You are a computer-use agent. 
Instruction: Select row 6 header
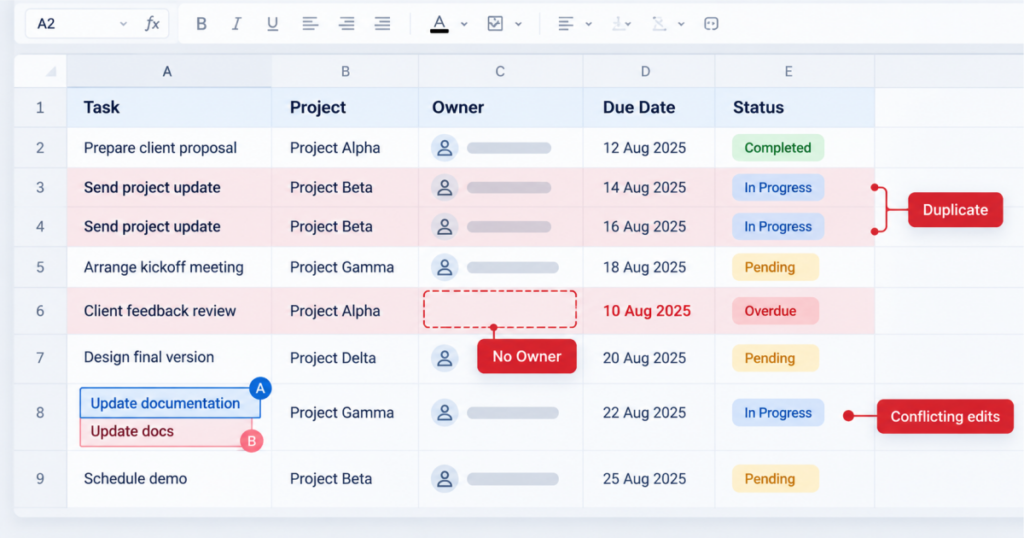tap(40, 311)
